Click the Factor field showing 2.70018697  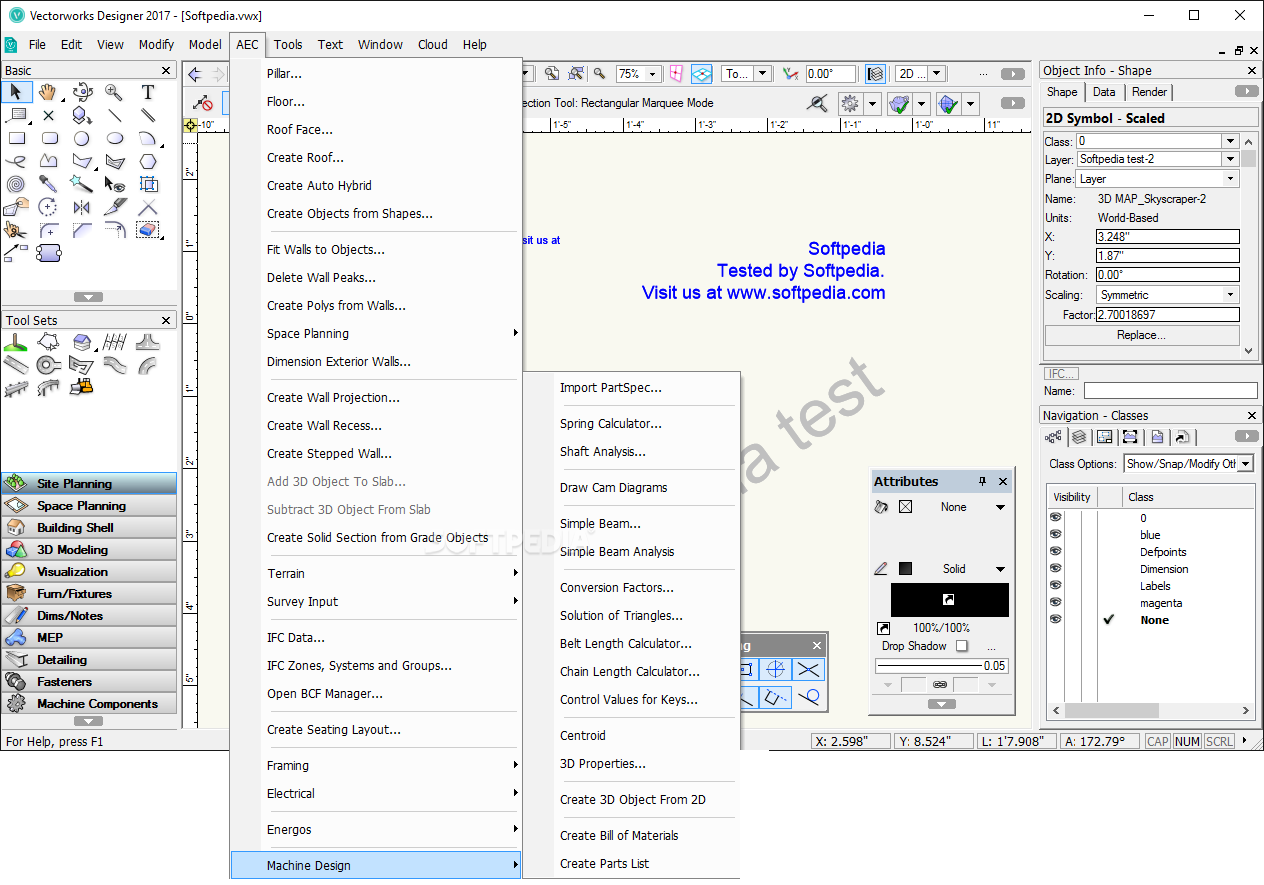pos(1167,314)
